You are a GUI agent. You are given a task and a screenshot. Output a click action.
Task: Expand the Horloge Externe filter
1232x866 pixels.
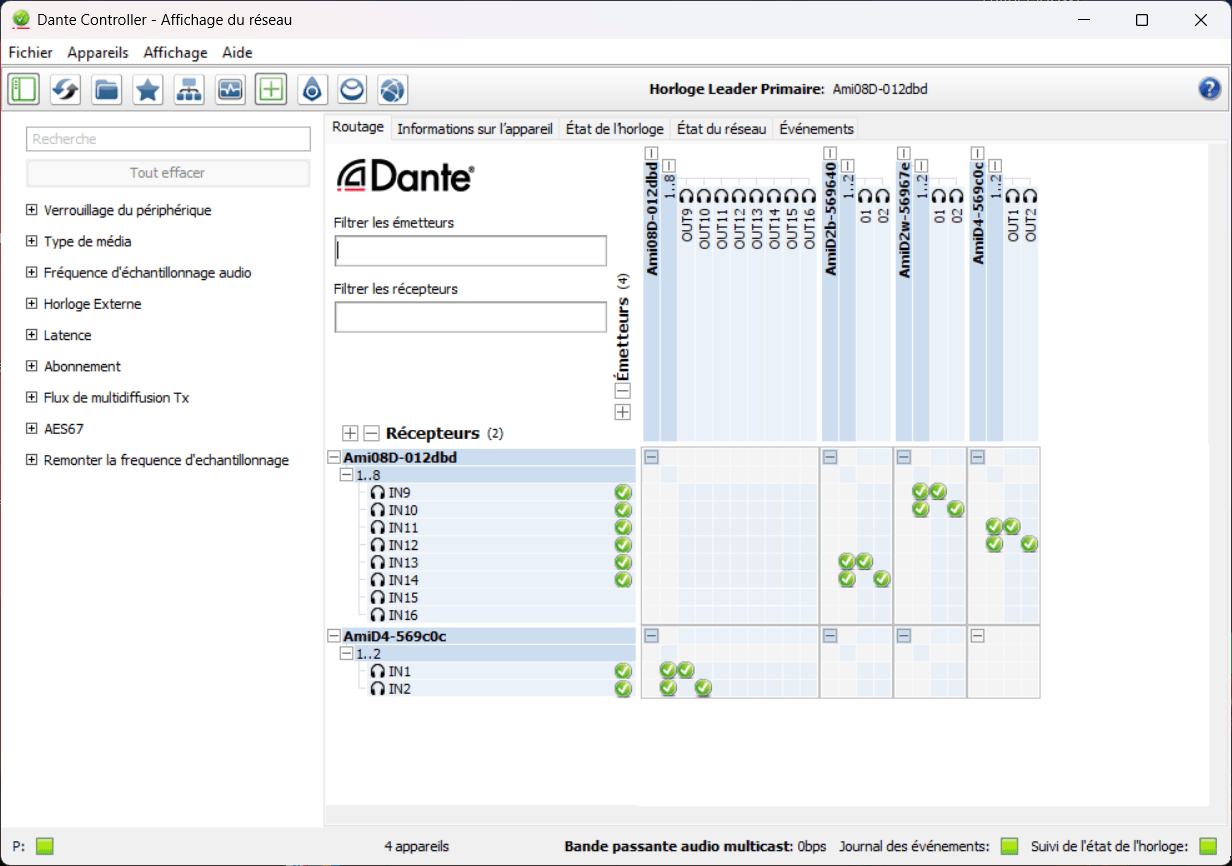pos(32,304)
